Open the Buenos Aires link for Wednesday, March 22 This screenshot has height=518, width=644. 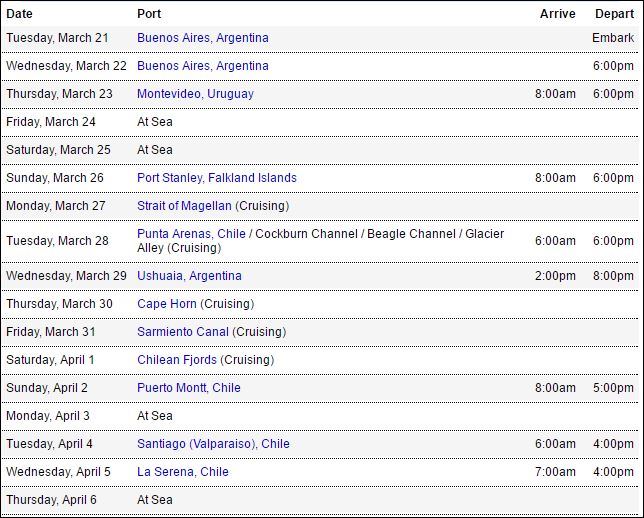(202, 66)
